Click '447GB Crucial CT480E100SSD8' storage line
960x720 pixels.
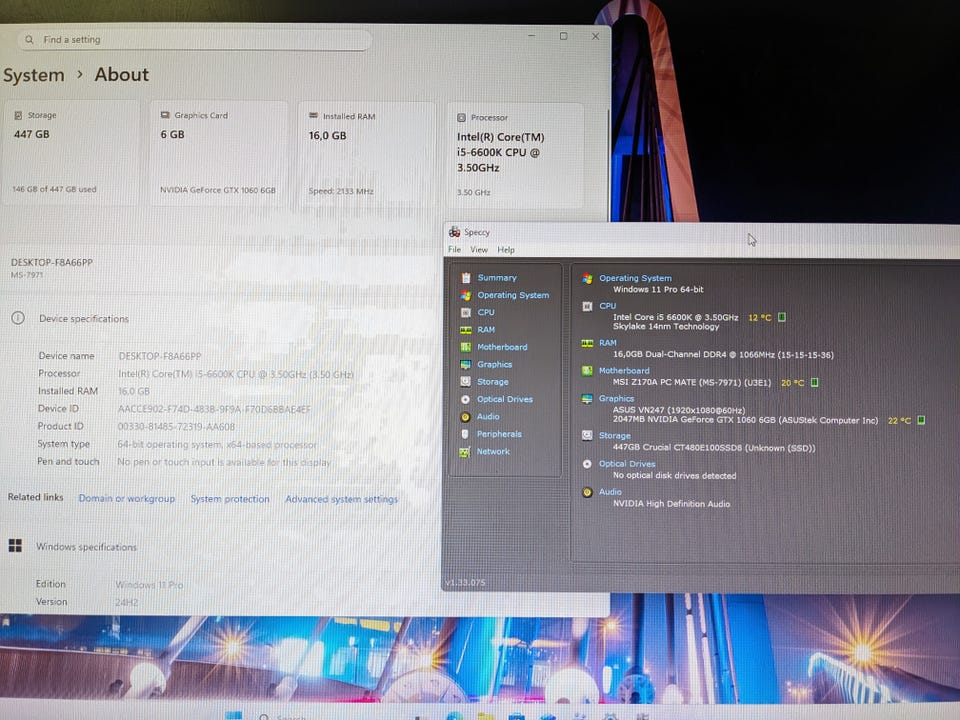coord(714,448)
